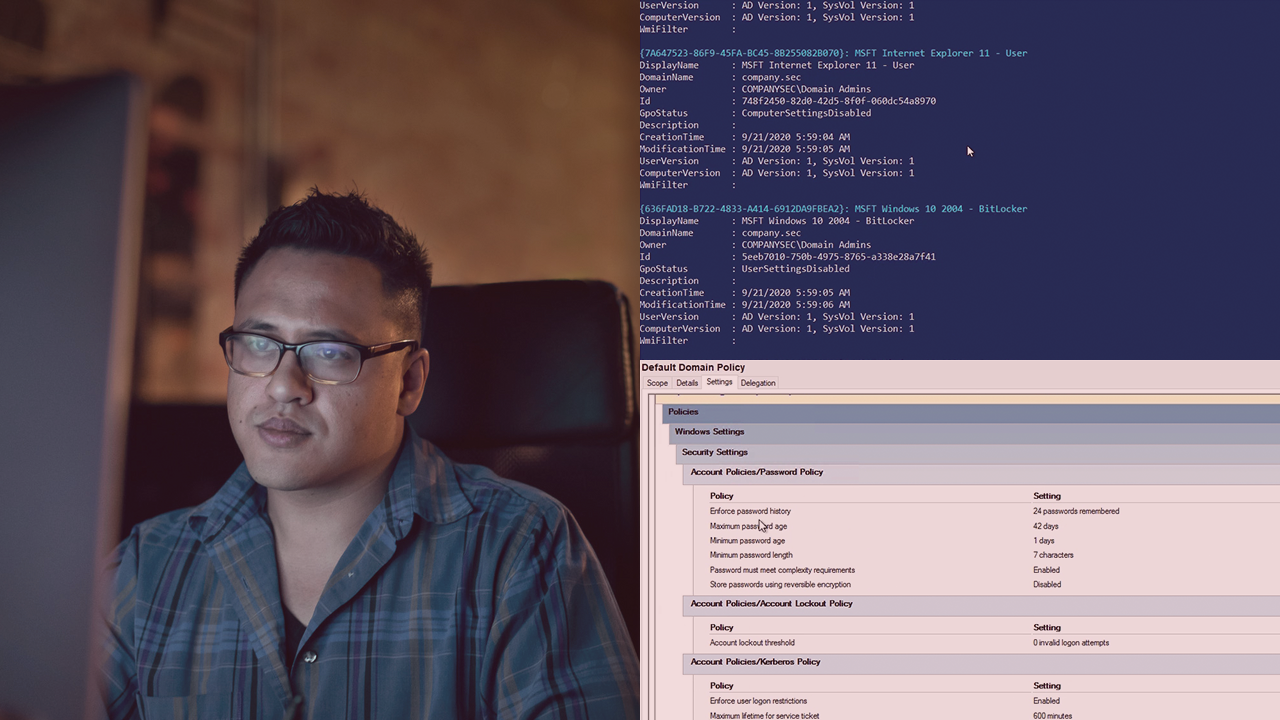1280x720 pixels.
Task: Click Enforce user logon restrictions policy
Action: coord(758,701)
